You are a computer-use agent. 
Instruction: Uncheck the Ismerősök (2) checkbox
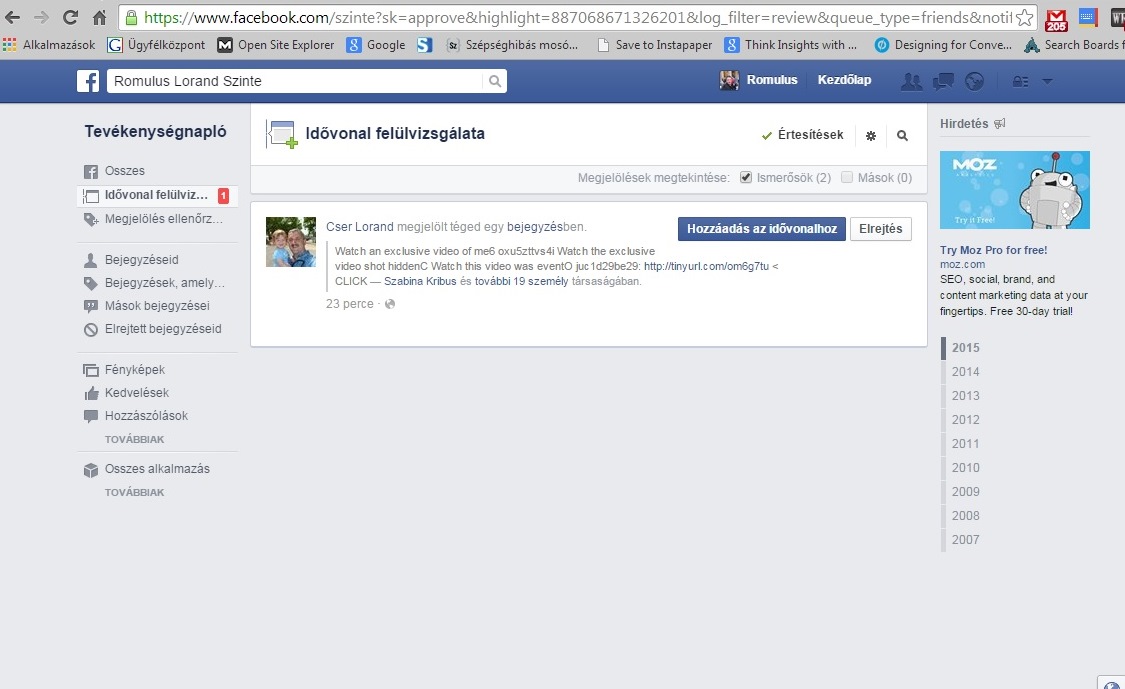746,177
